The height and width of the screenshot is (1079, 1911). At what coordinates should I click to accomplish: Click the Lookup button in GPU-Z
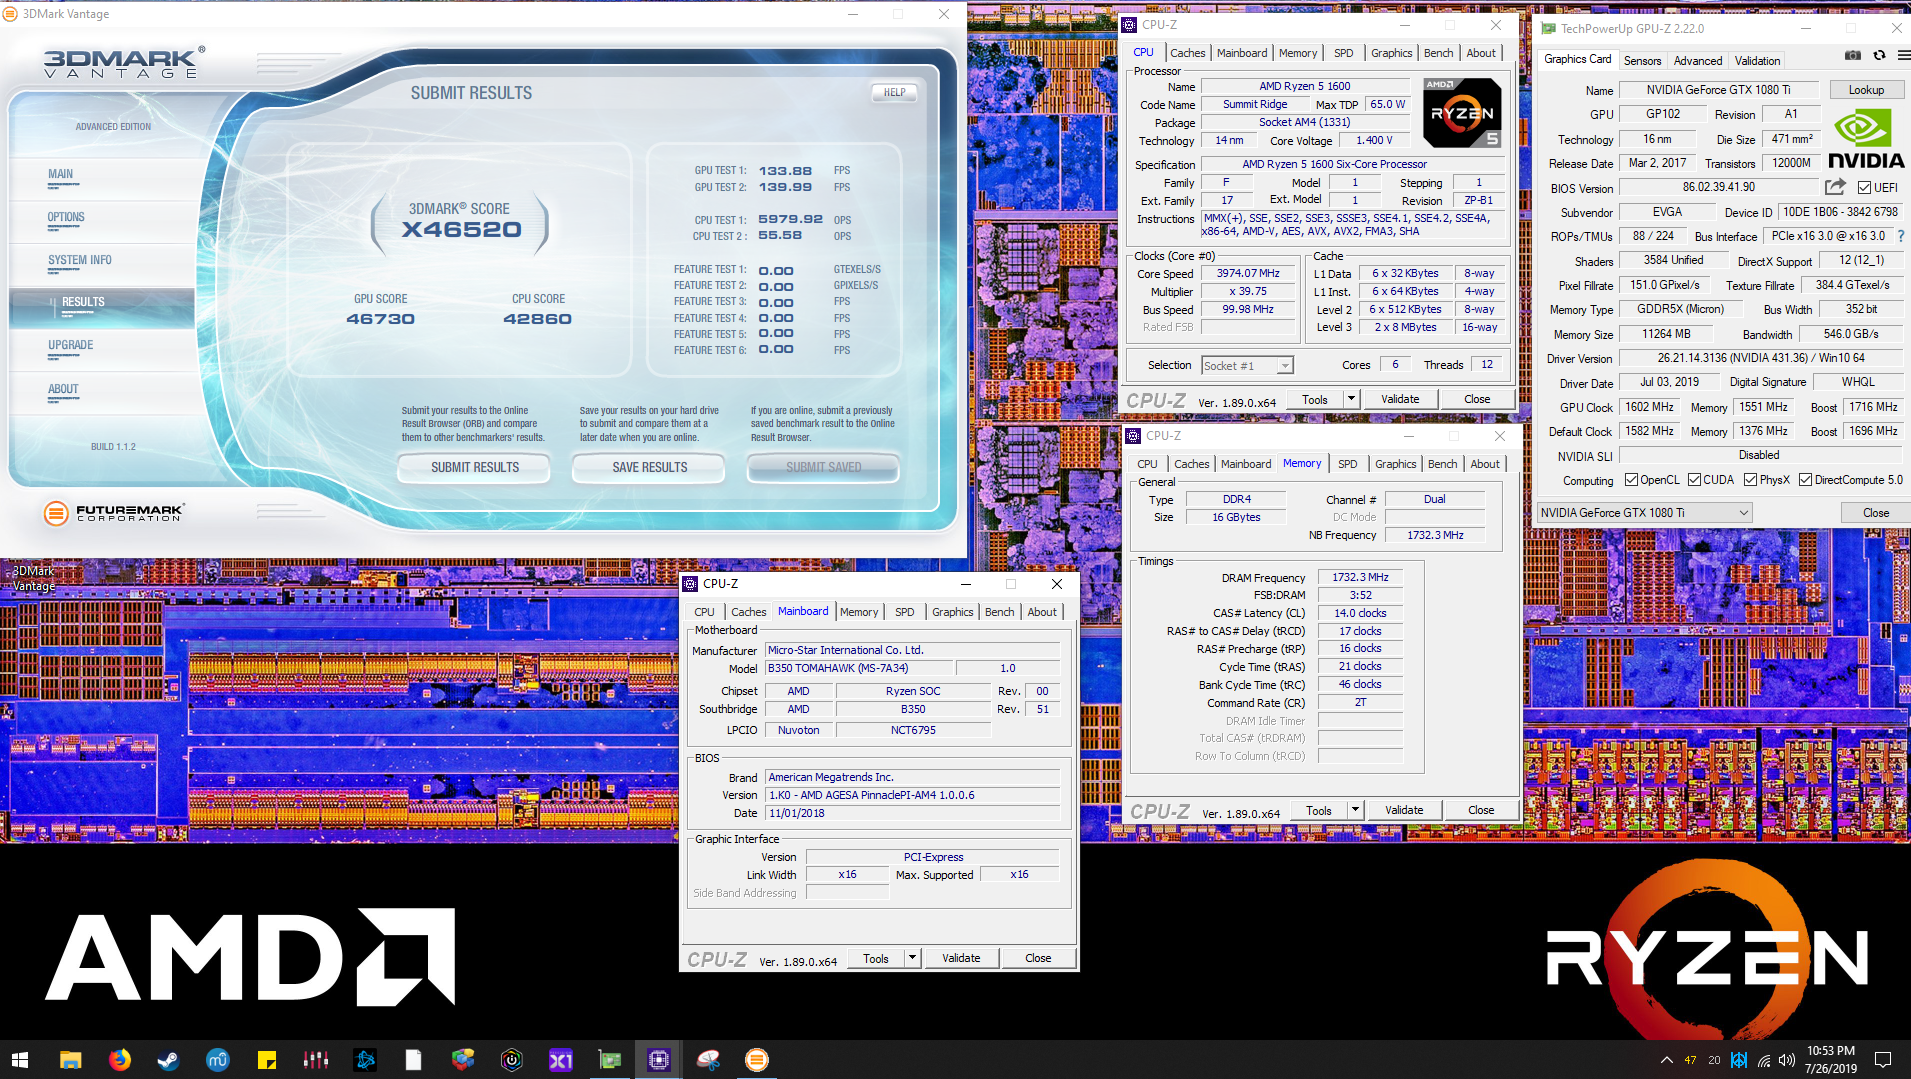pyautogui.click(x=1866, y=90)
